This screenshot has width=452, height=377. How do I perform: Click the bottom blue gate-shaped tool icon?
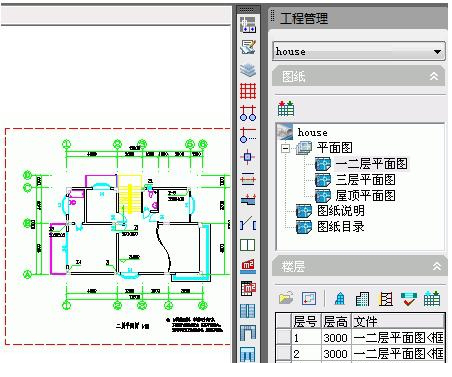click(x=248, y=354)
